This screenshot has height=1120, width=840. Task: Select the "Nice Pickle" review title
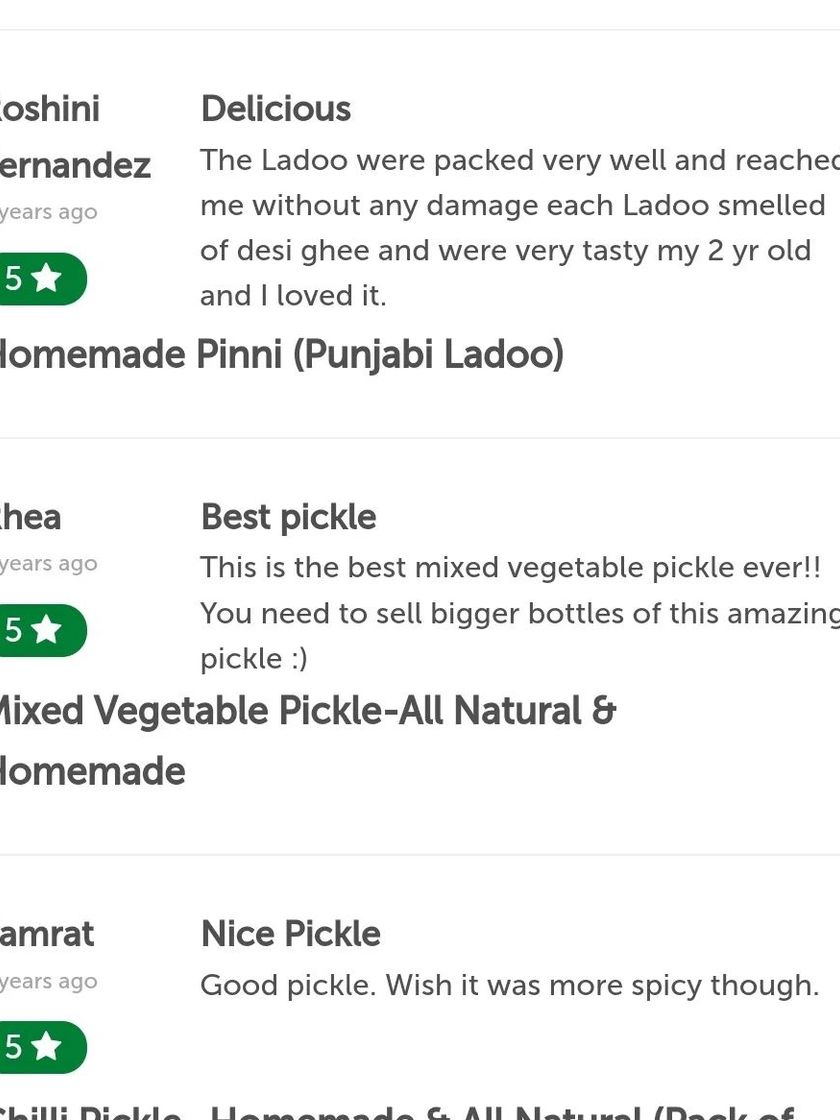(290, 934)
